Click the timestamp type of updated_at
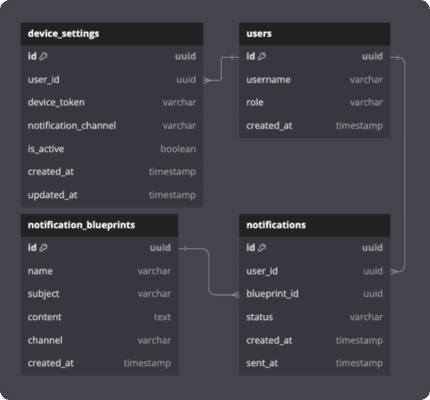The width and height of the screenshot is (430, 400). [x=172, y=195]
